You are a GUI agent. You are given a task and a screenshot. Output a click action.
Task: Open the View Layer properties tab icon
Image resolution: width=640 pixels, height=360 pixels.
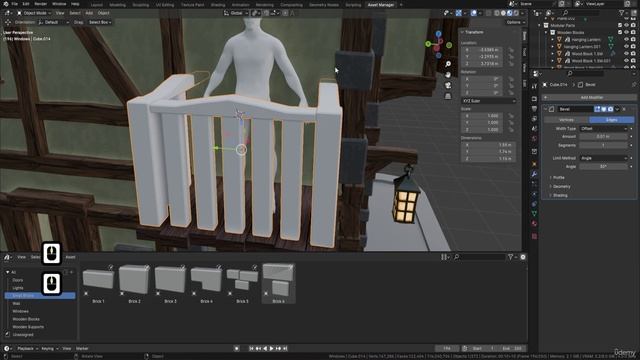pyautogui.click(x=534, y=119)
